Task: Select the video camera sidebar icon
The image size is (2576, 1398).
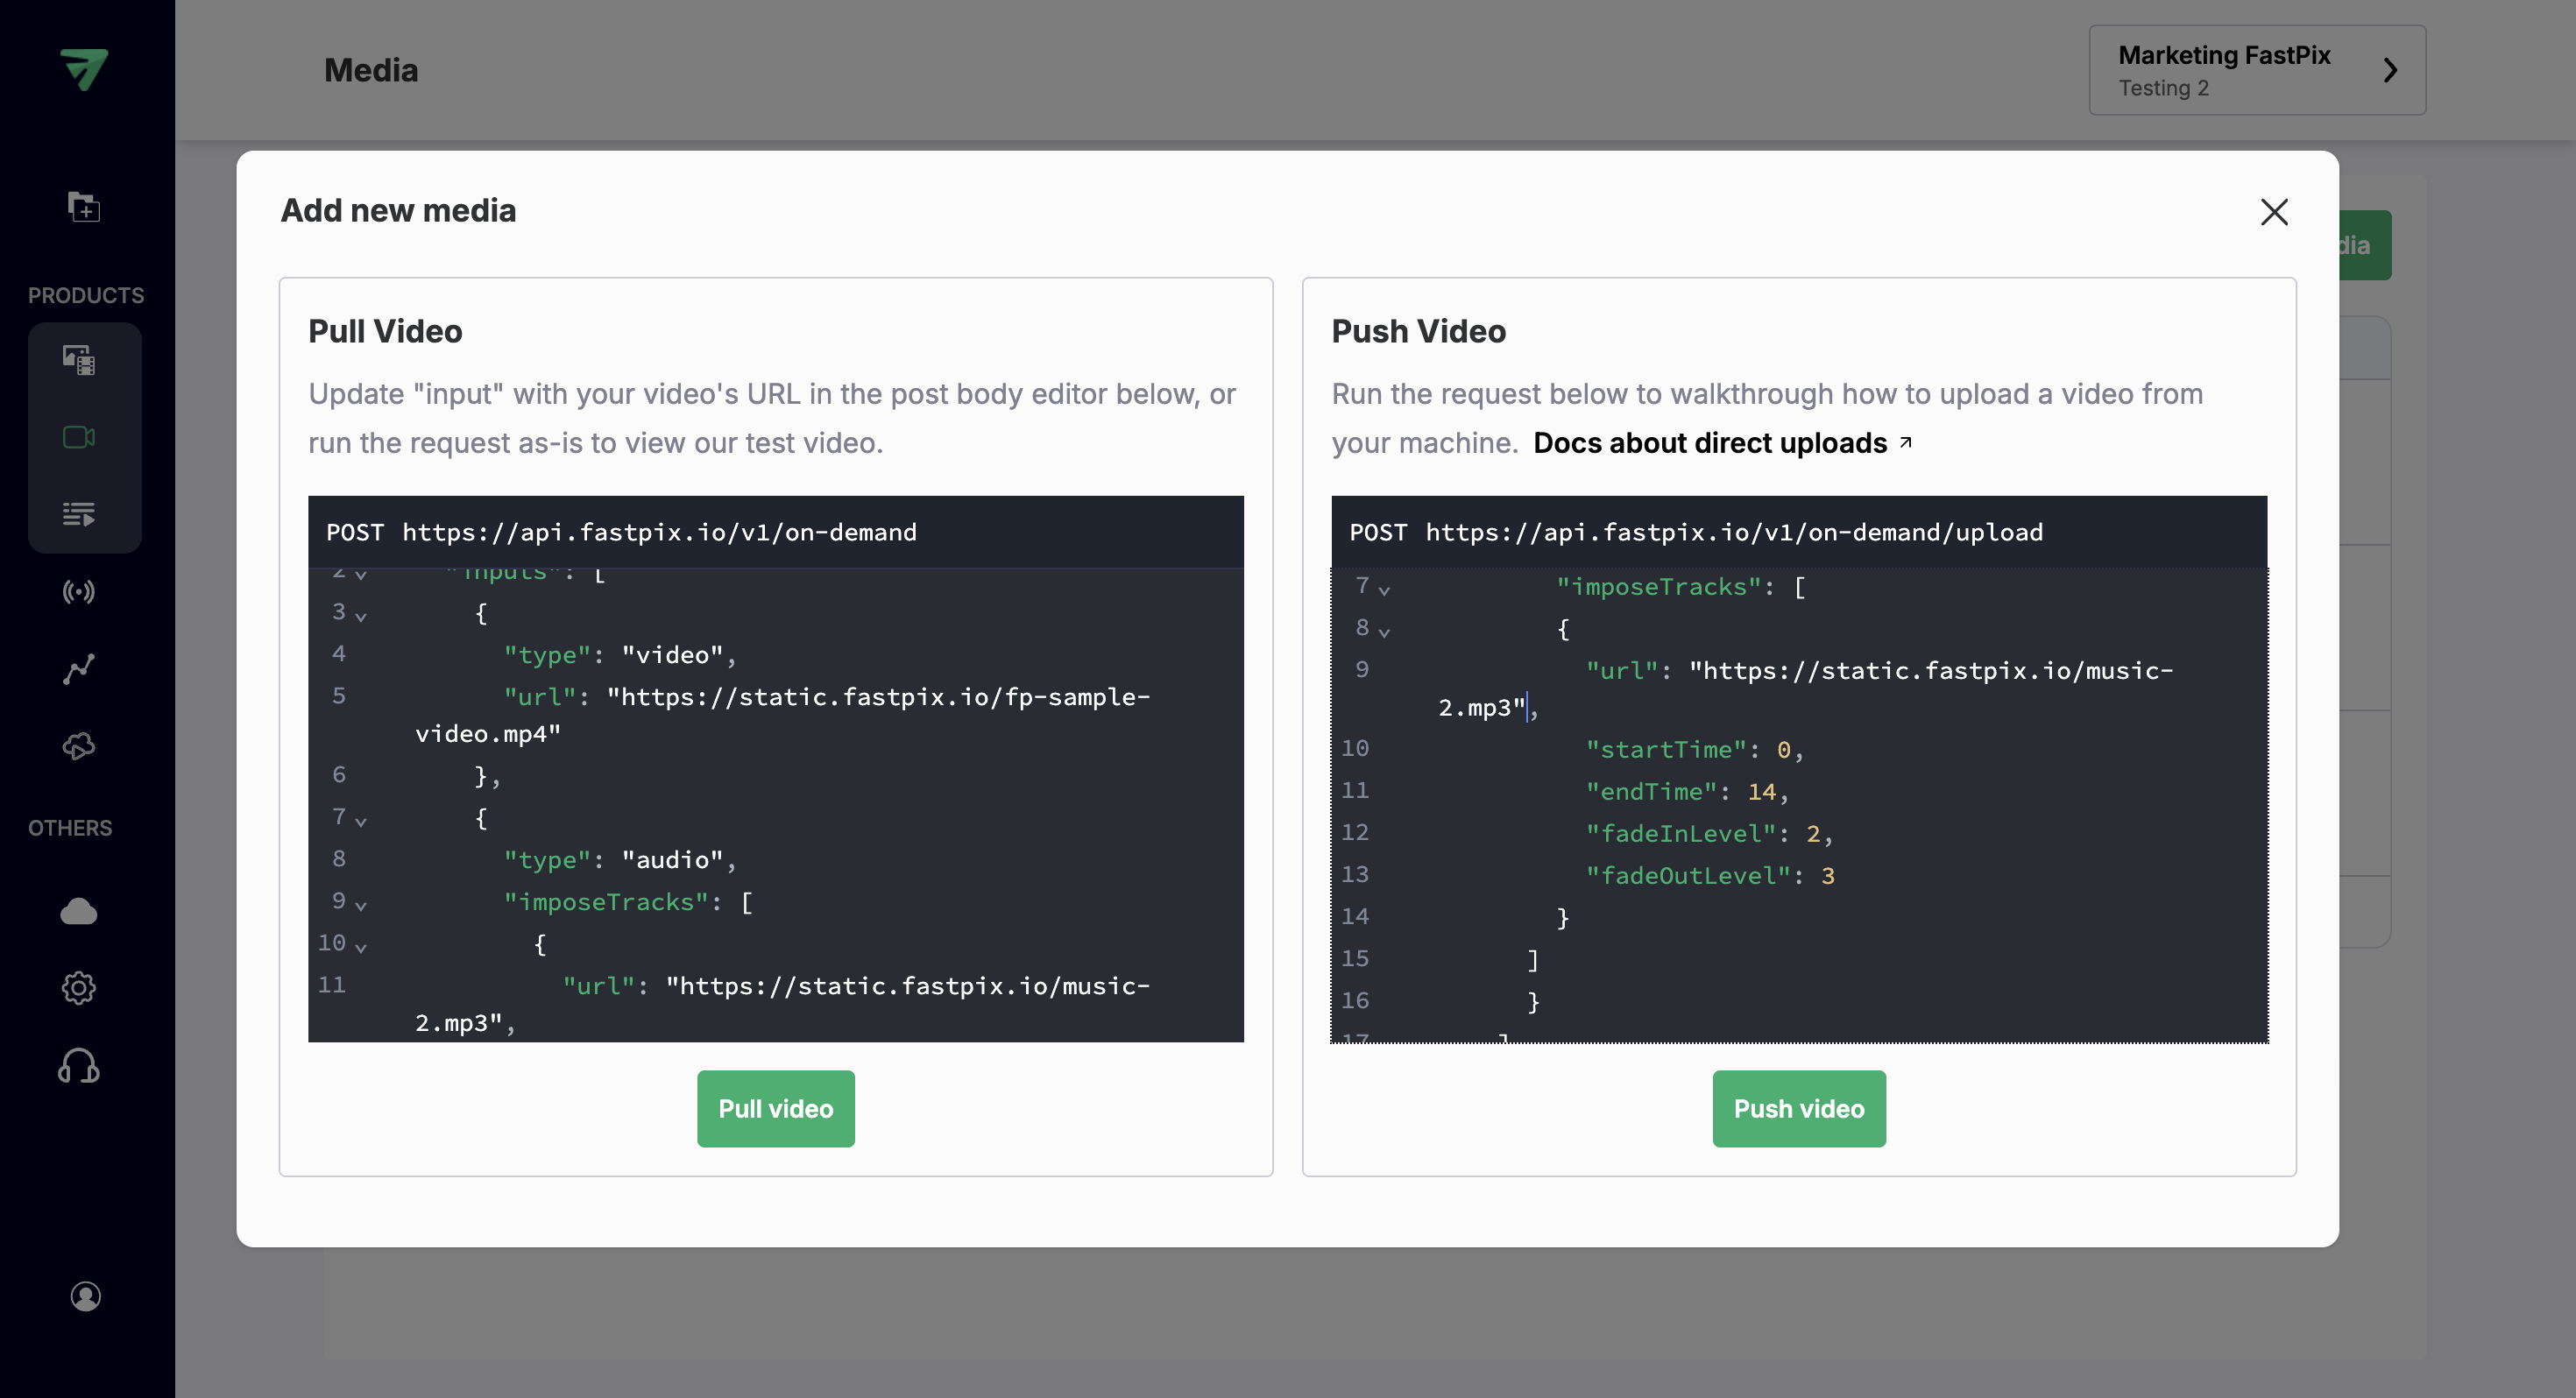Action: [x=79, y=437]
